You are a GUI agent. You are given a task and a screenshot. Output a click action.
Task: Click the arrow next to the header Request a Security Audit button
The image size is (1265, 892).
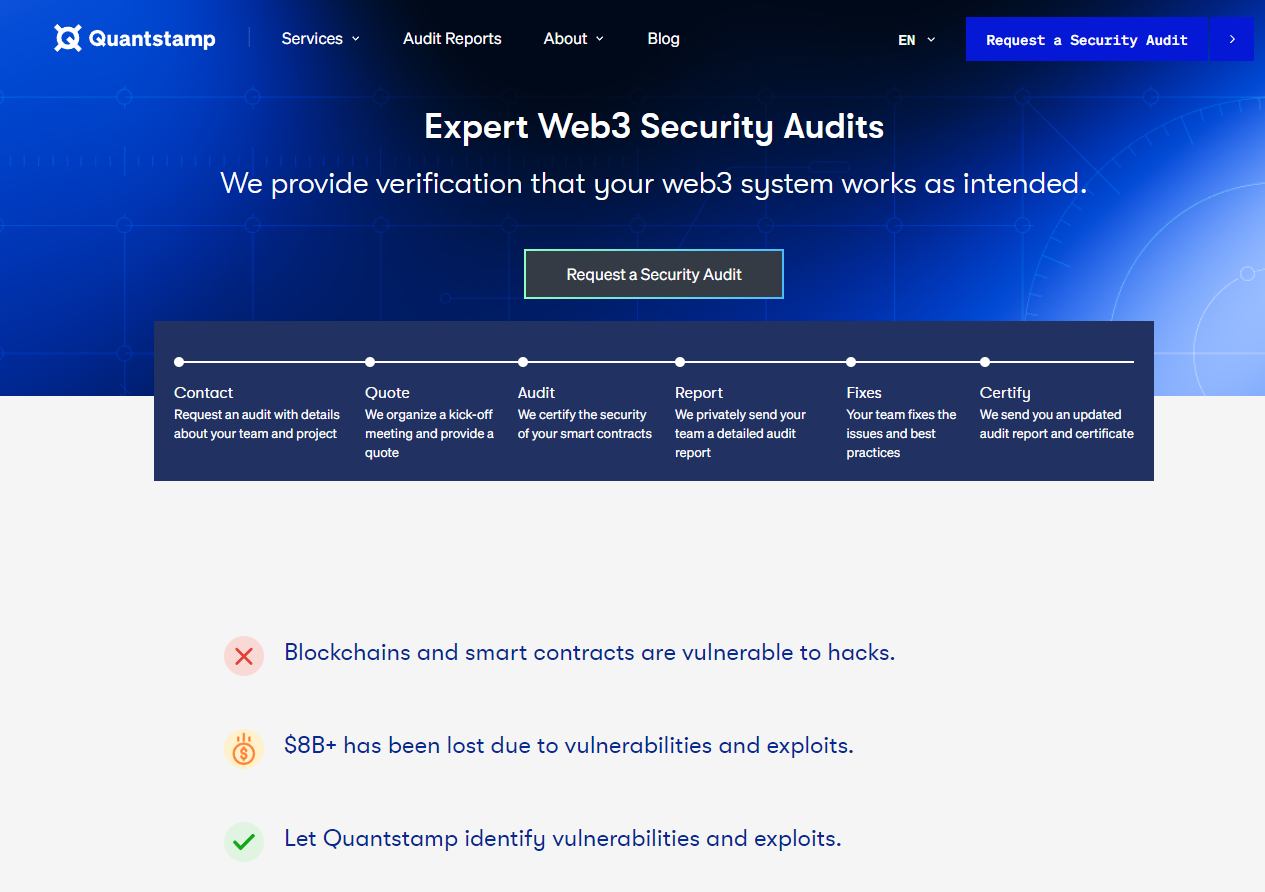(1232, 39)
